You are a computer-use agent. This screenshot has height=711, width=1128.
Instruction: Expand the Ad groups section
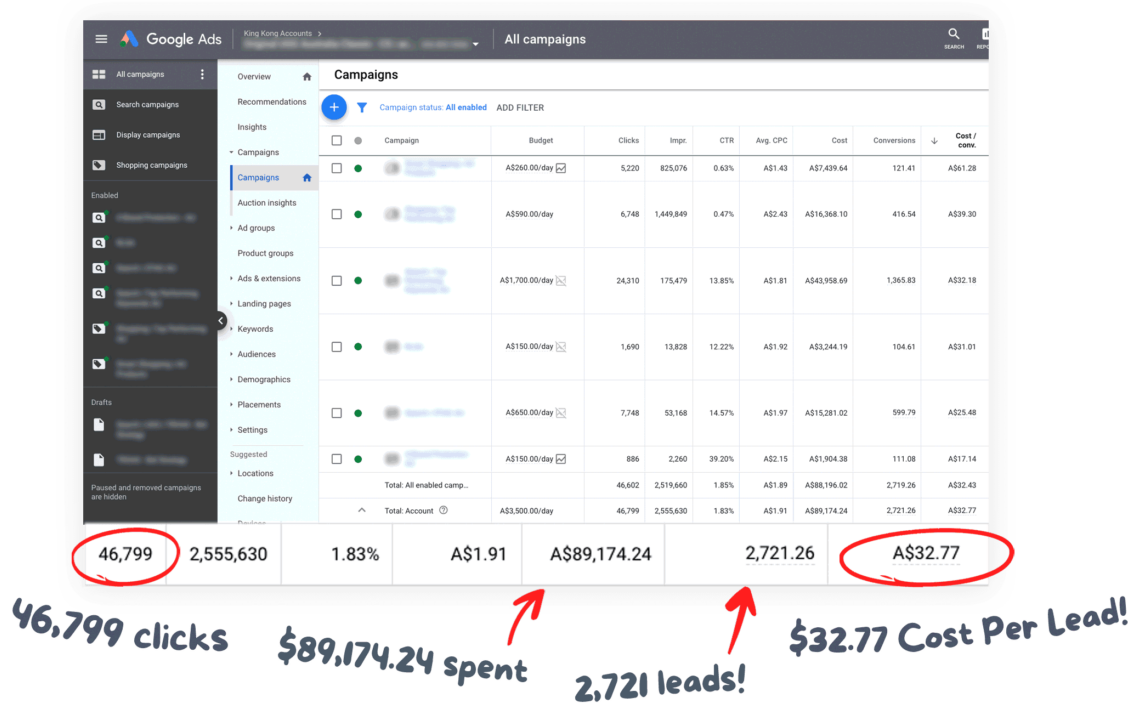[256, 228]
